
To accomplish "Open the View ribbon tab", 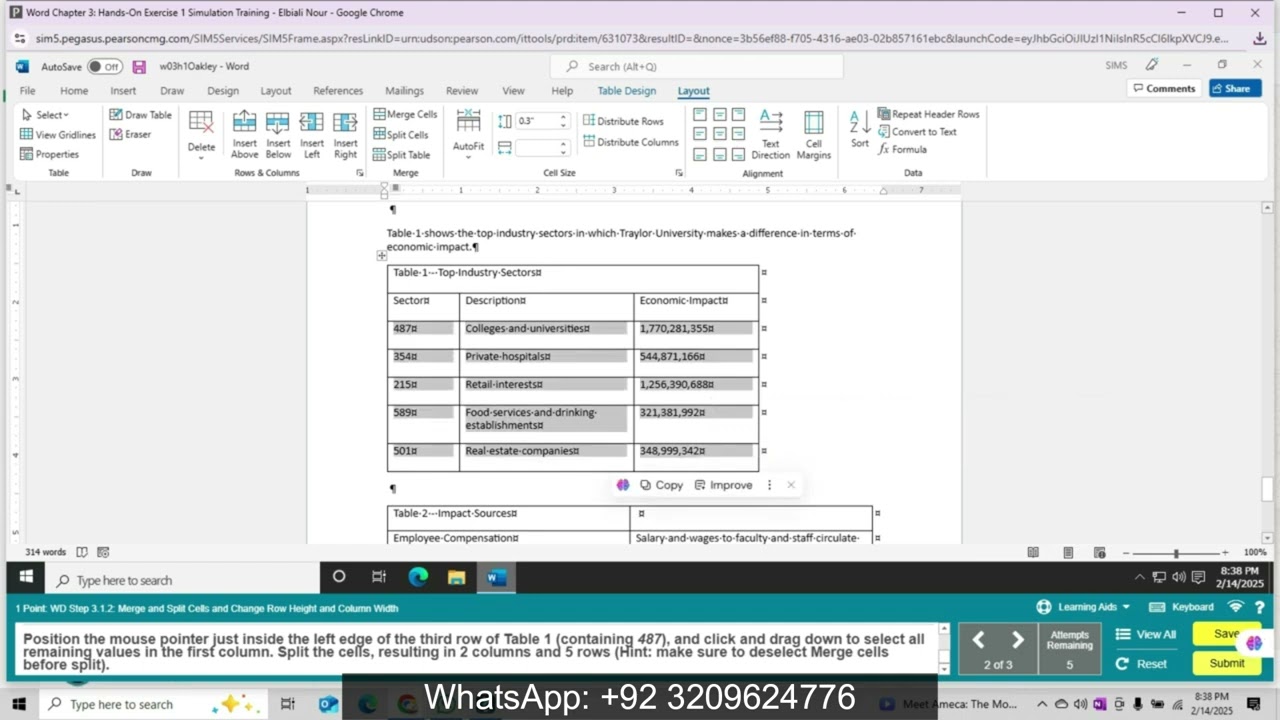I will point(513,91).
